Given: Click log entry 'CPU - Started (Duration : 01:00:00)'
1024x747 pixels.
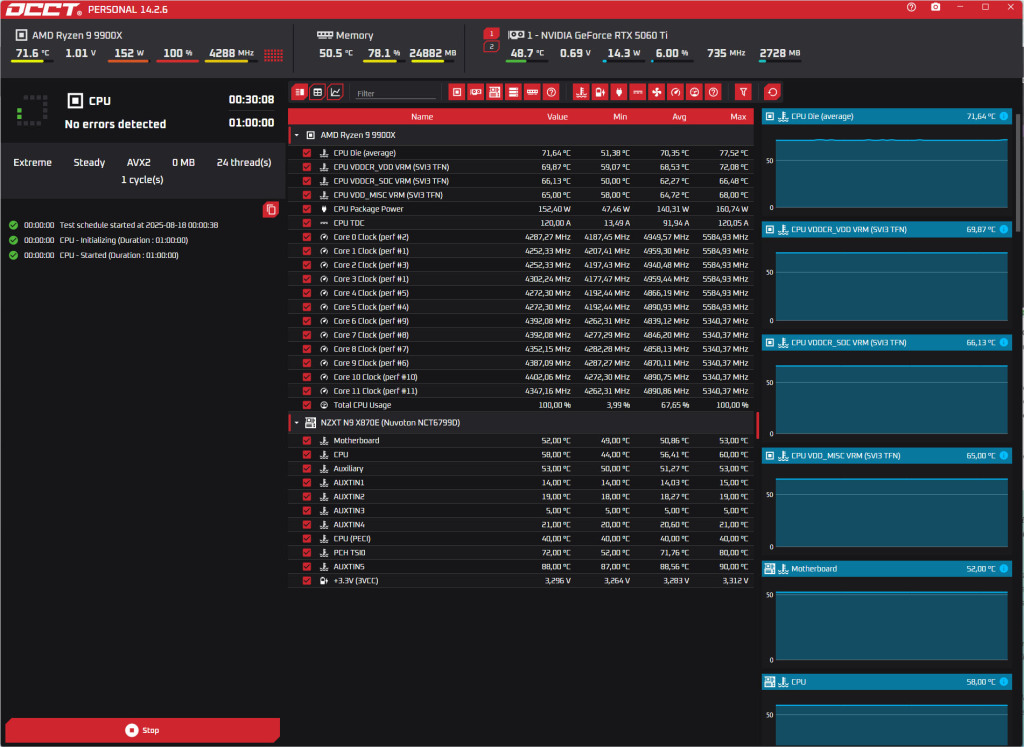Looking at the screenshot, I should tap(119, 255).
